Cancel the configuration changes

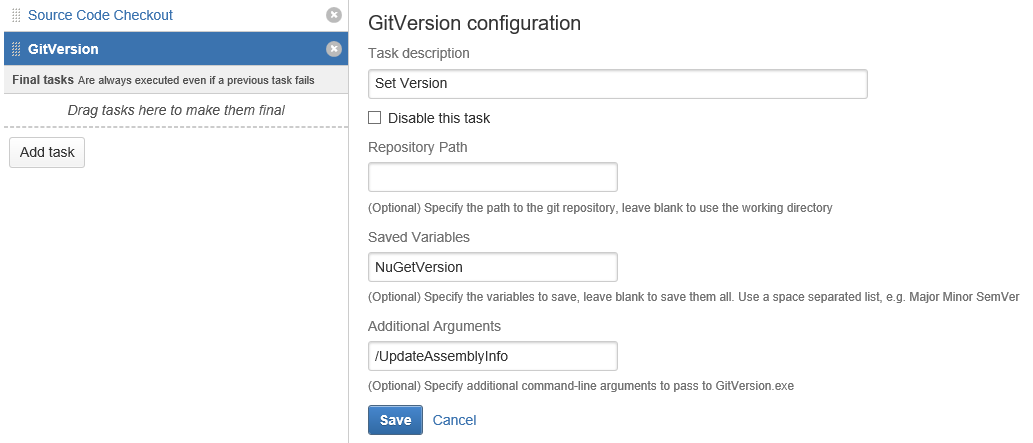(454, 420)
